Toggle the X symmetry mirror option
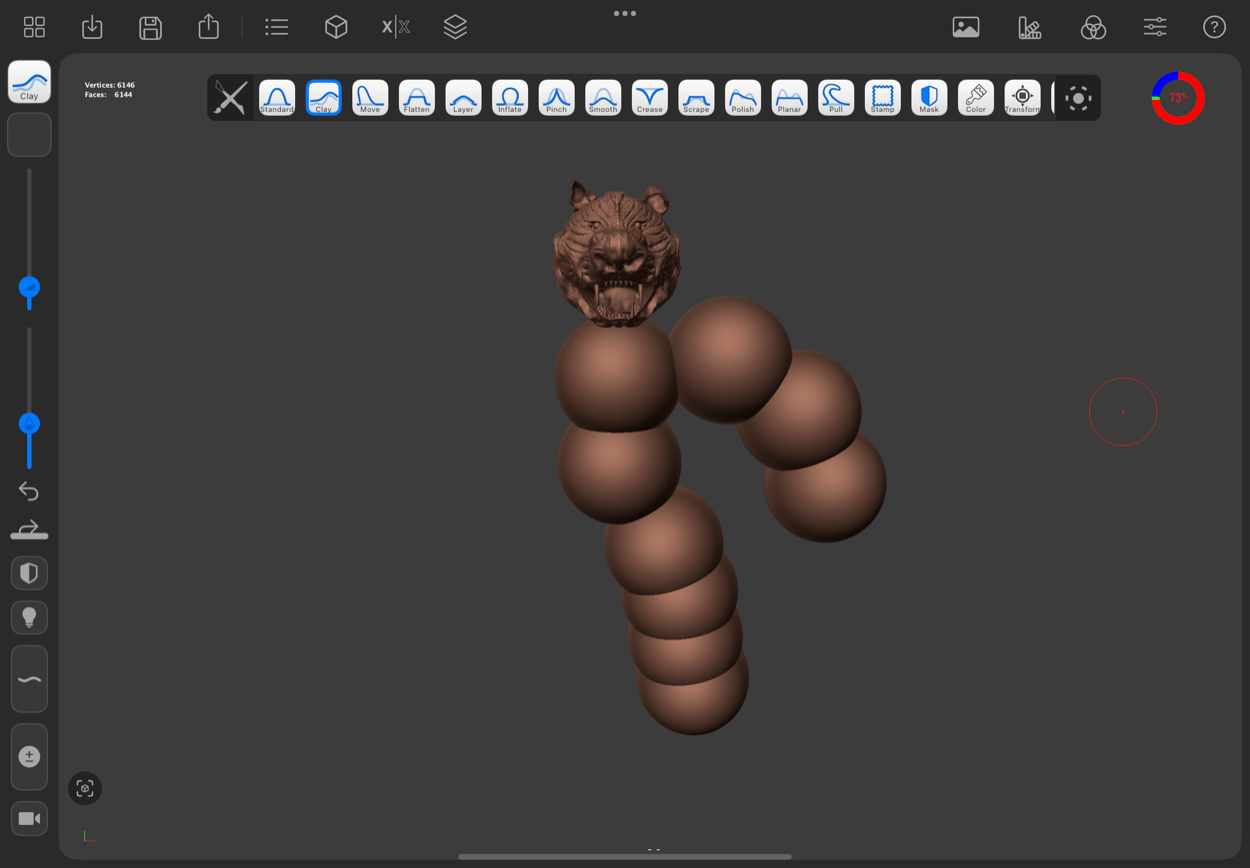 pos(395,27)
